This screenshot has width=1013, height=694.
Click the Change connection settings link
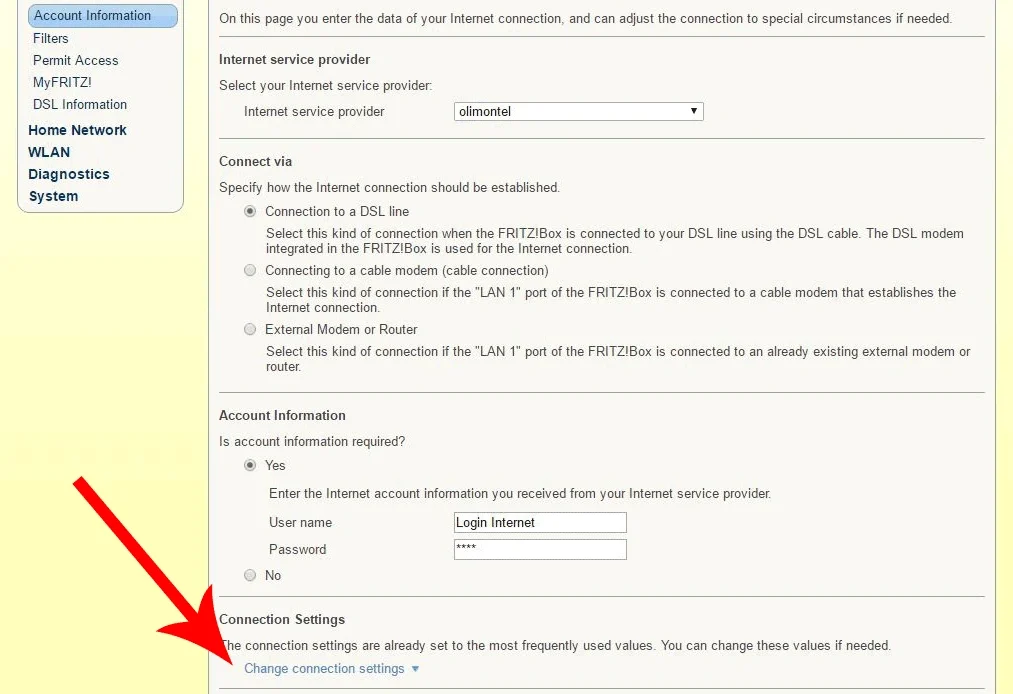click(x=324, y=669)
